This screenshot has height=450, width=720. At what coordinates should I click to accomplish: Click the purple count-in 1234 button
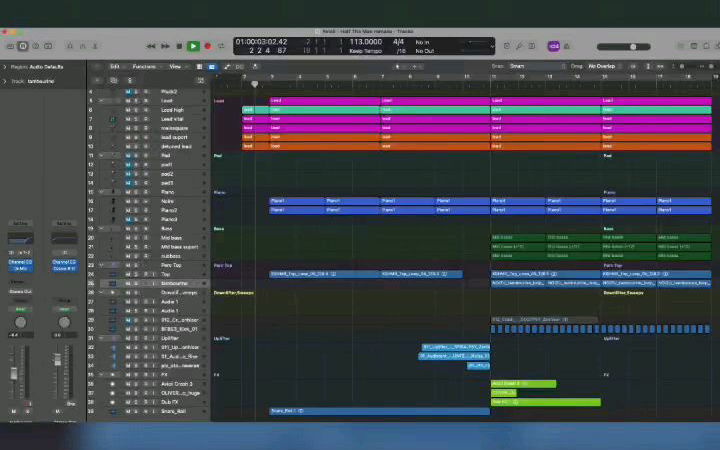553,46
